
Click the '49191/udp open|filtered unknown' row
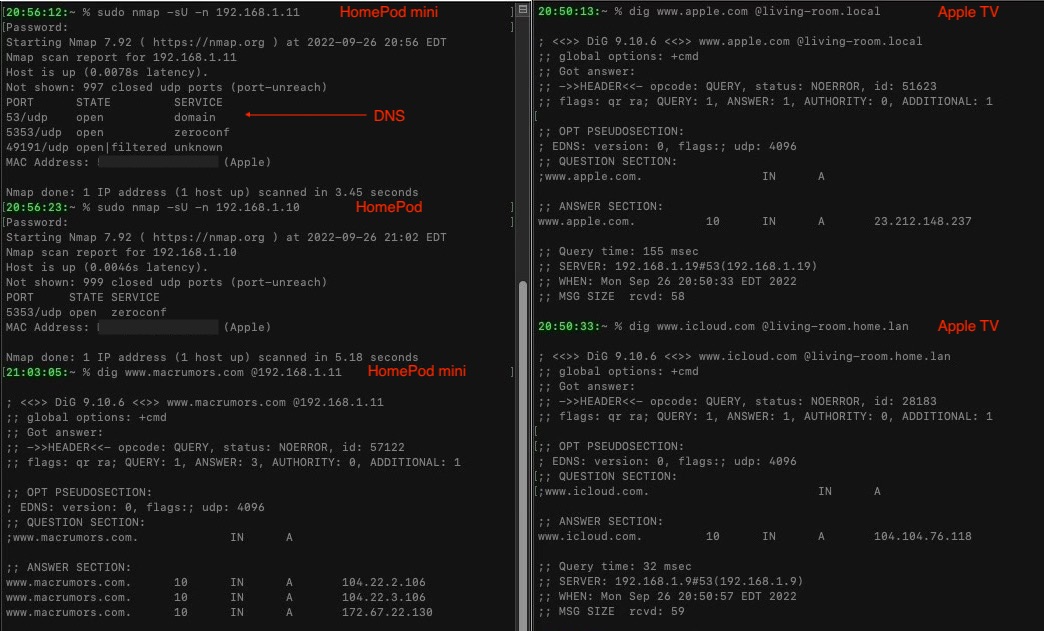pyautogui.click(x=114, y=147)
